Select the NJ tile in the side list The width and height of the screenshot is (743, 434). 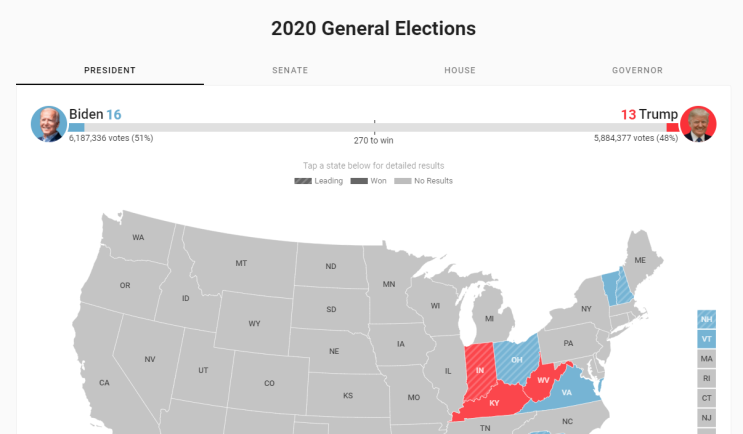707,418
